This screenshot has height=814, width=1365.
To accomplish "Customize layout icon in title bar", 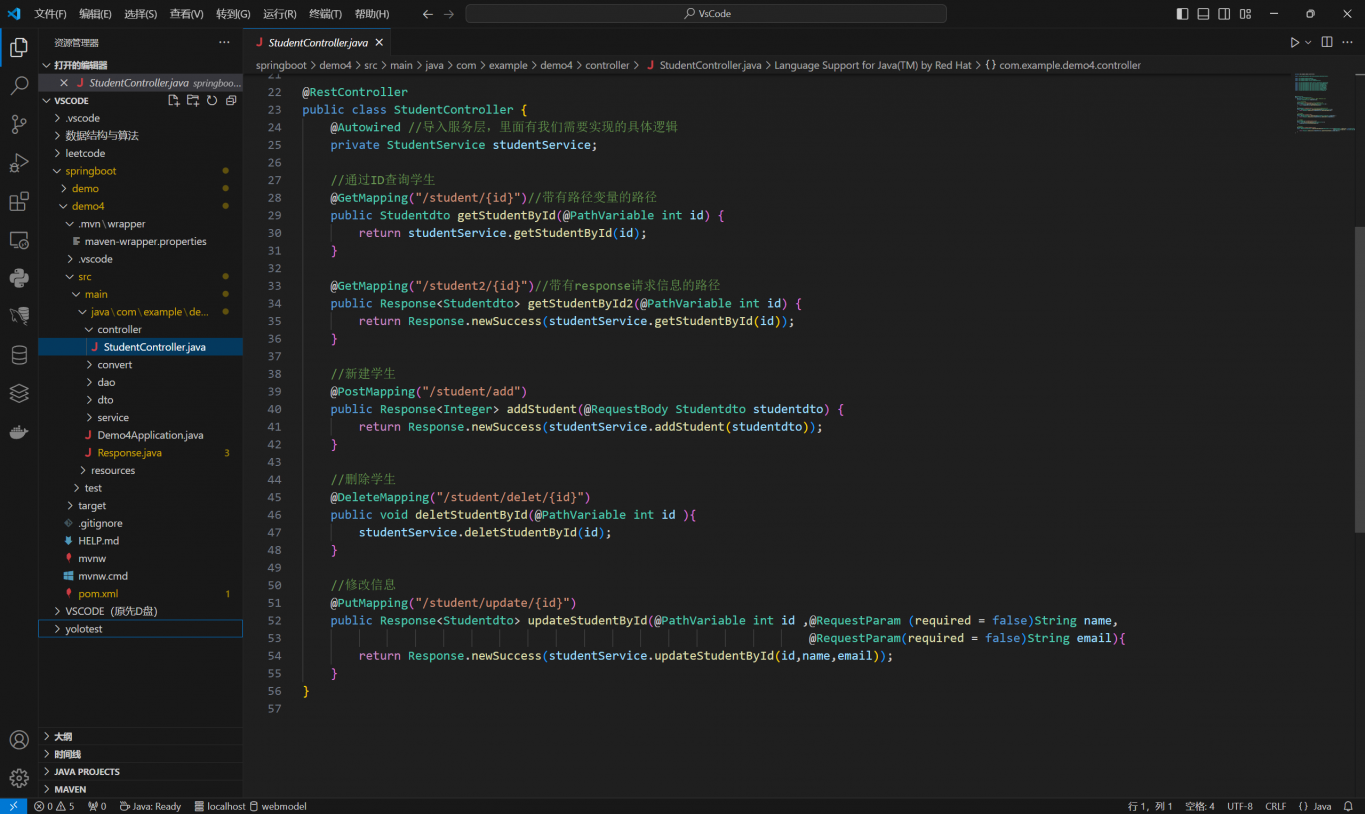I will click(1246, 14).
